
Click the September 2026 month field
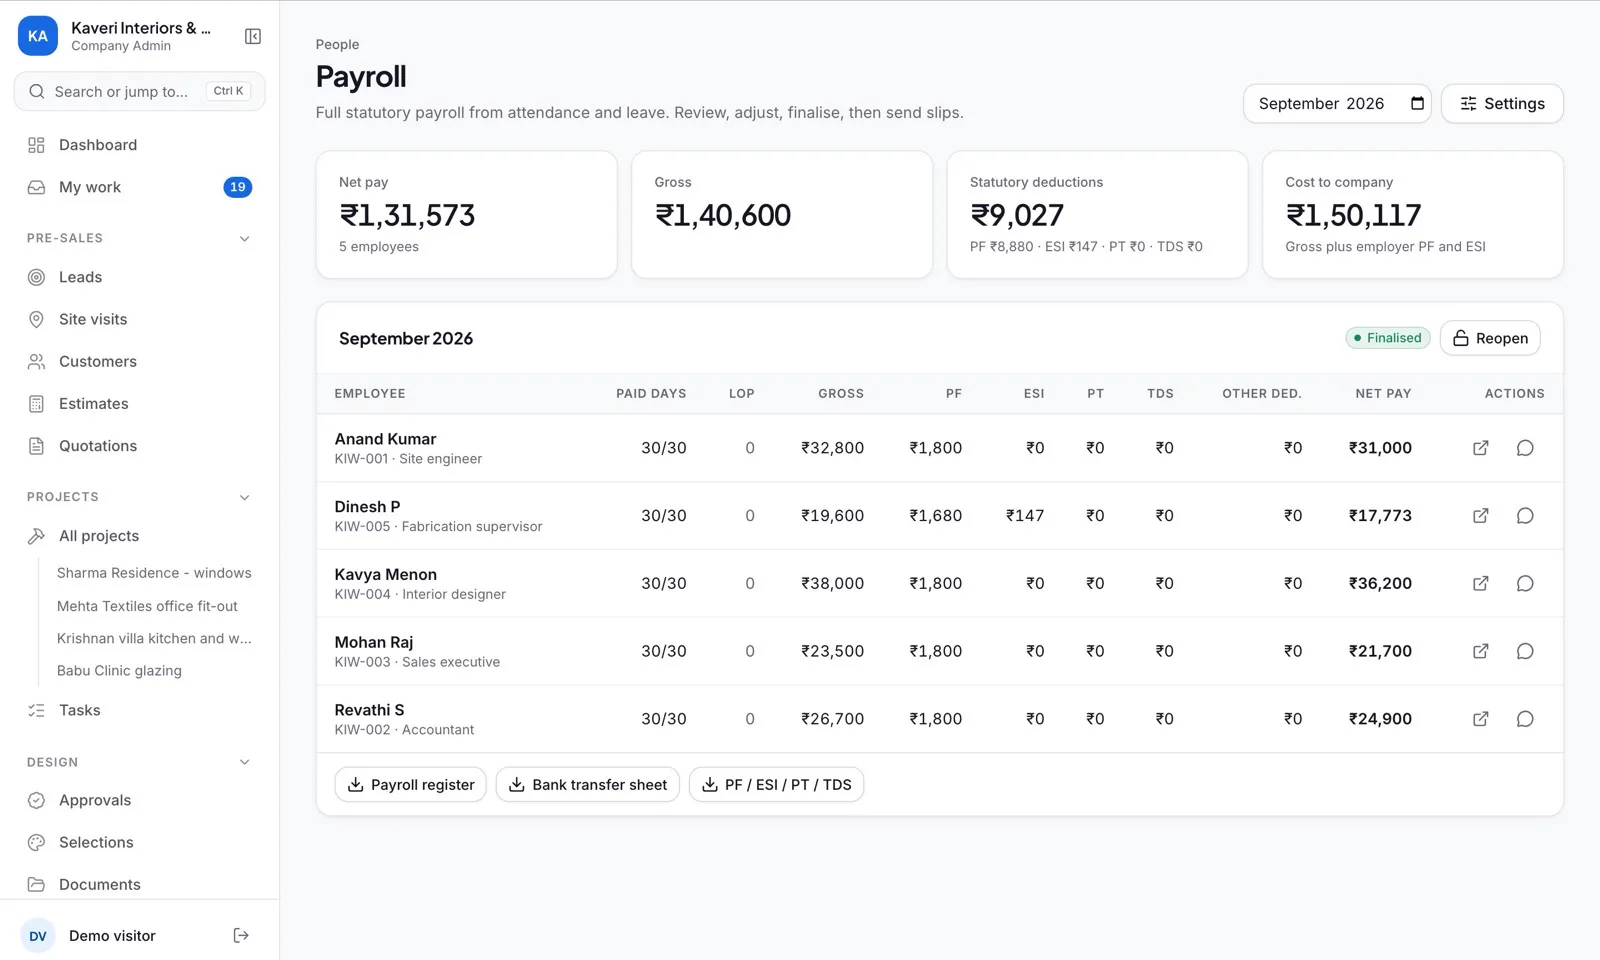[x=1337, y=104]
